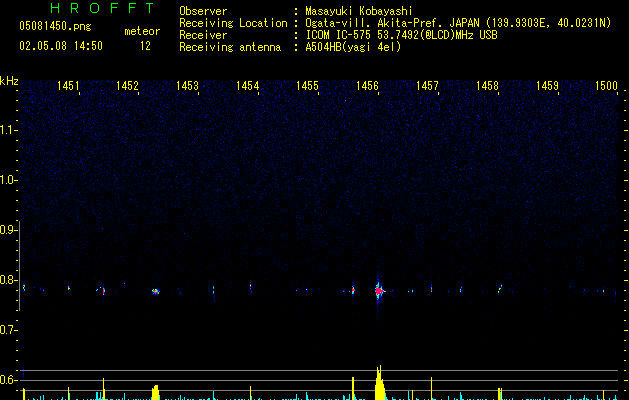629x400 pixels.
Task: Click the meteor count value 12
Action: 146,46
